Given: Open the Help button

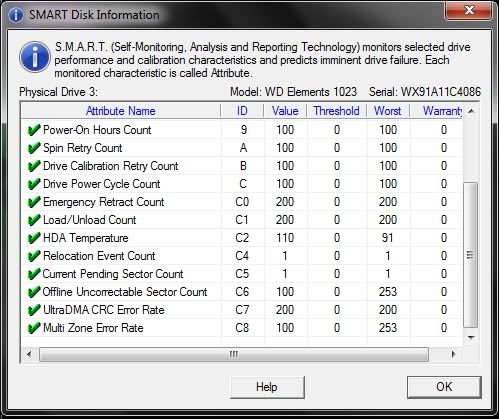Looking at the screenshot, I should point(267,387).
